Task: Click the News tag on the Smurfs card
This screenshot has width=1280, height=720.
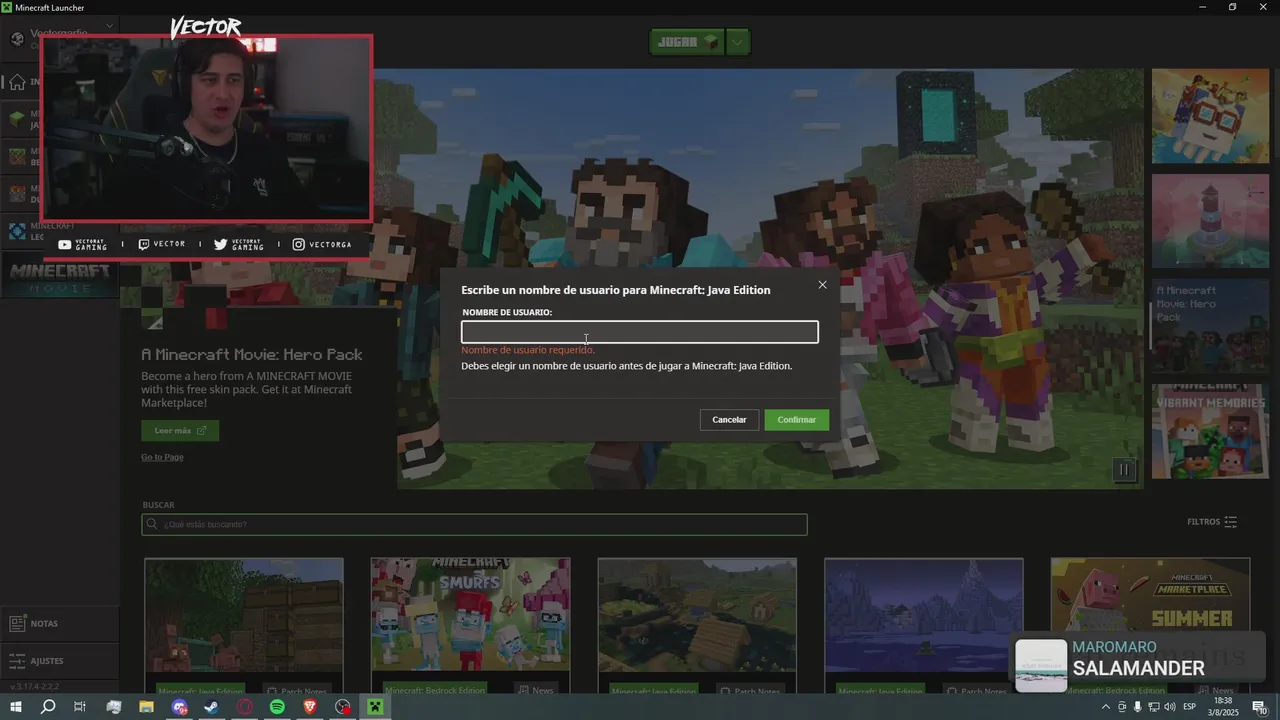Action: pos(535,690)
